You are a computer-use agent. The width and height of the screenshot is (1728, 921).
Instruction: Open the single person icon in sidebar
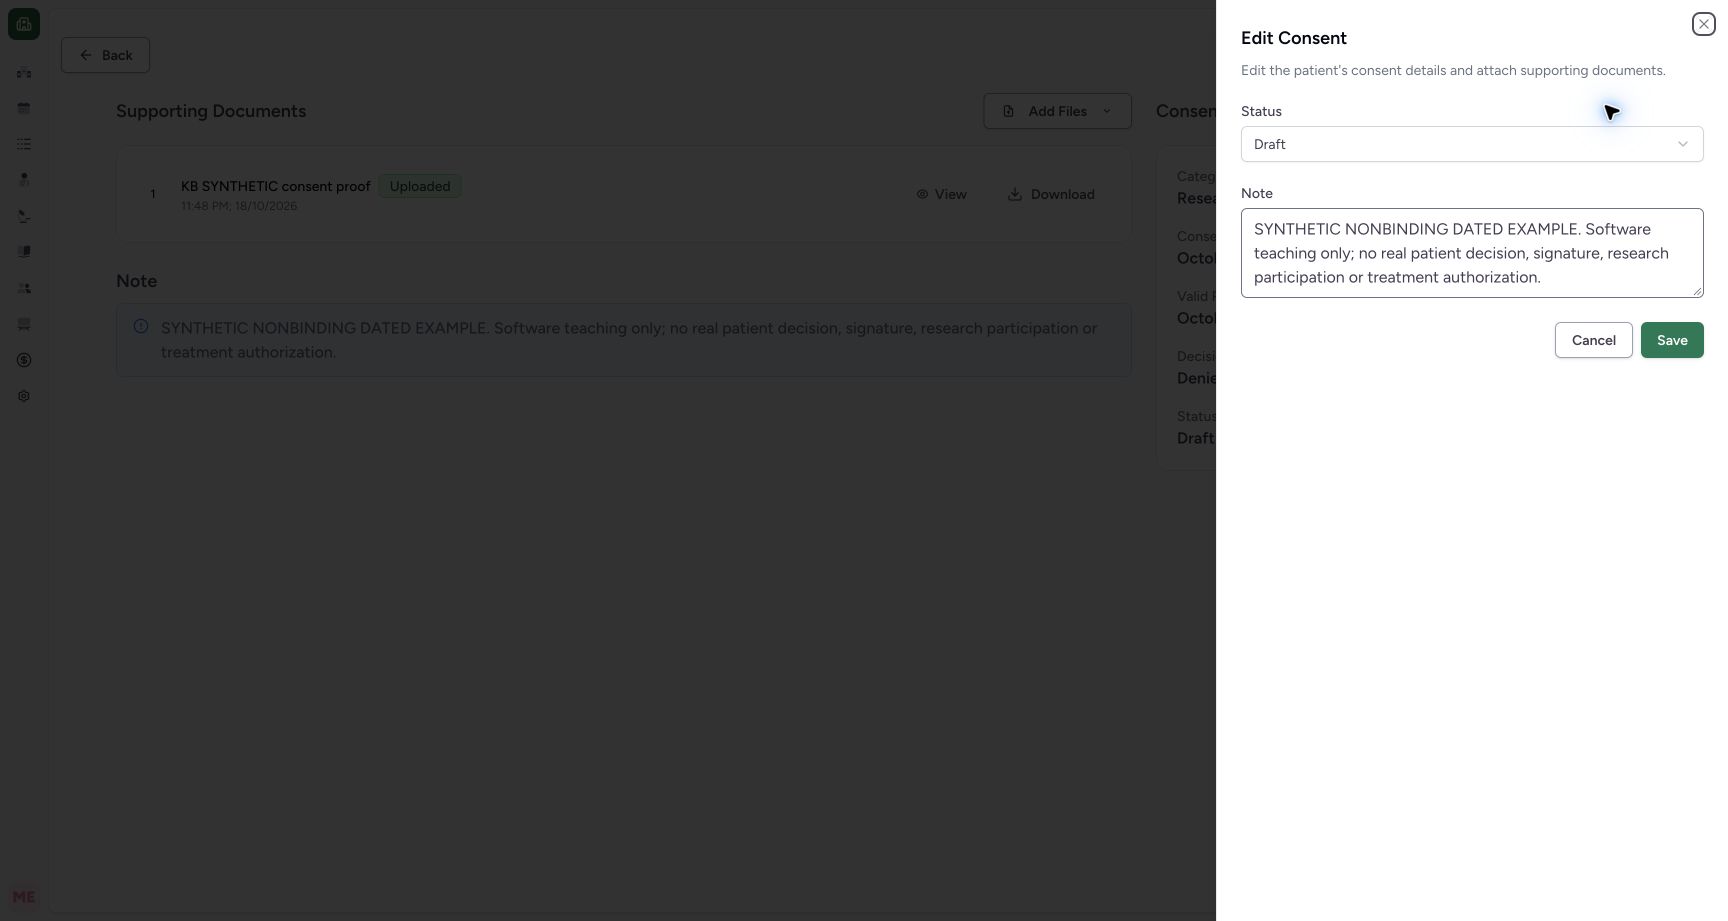(24, 180)
